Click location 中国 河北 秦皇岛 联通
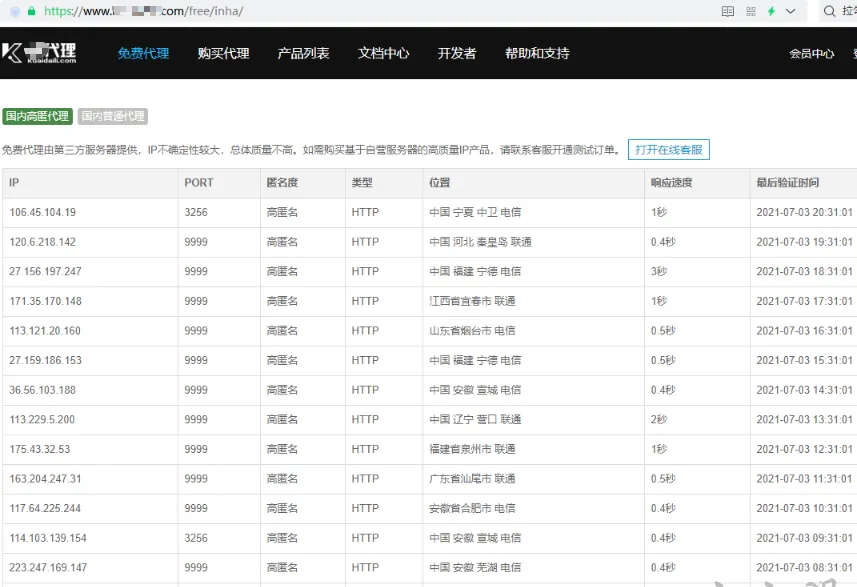 point(480,242)
